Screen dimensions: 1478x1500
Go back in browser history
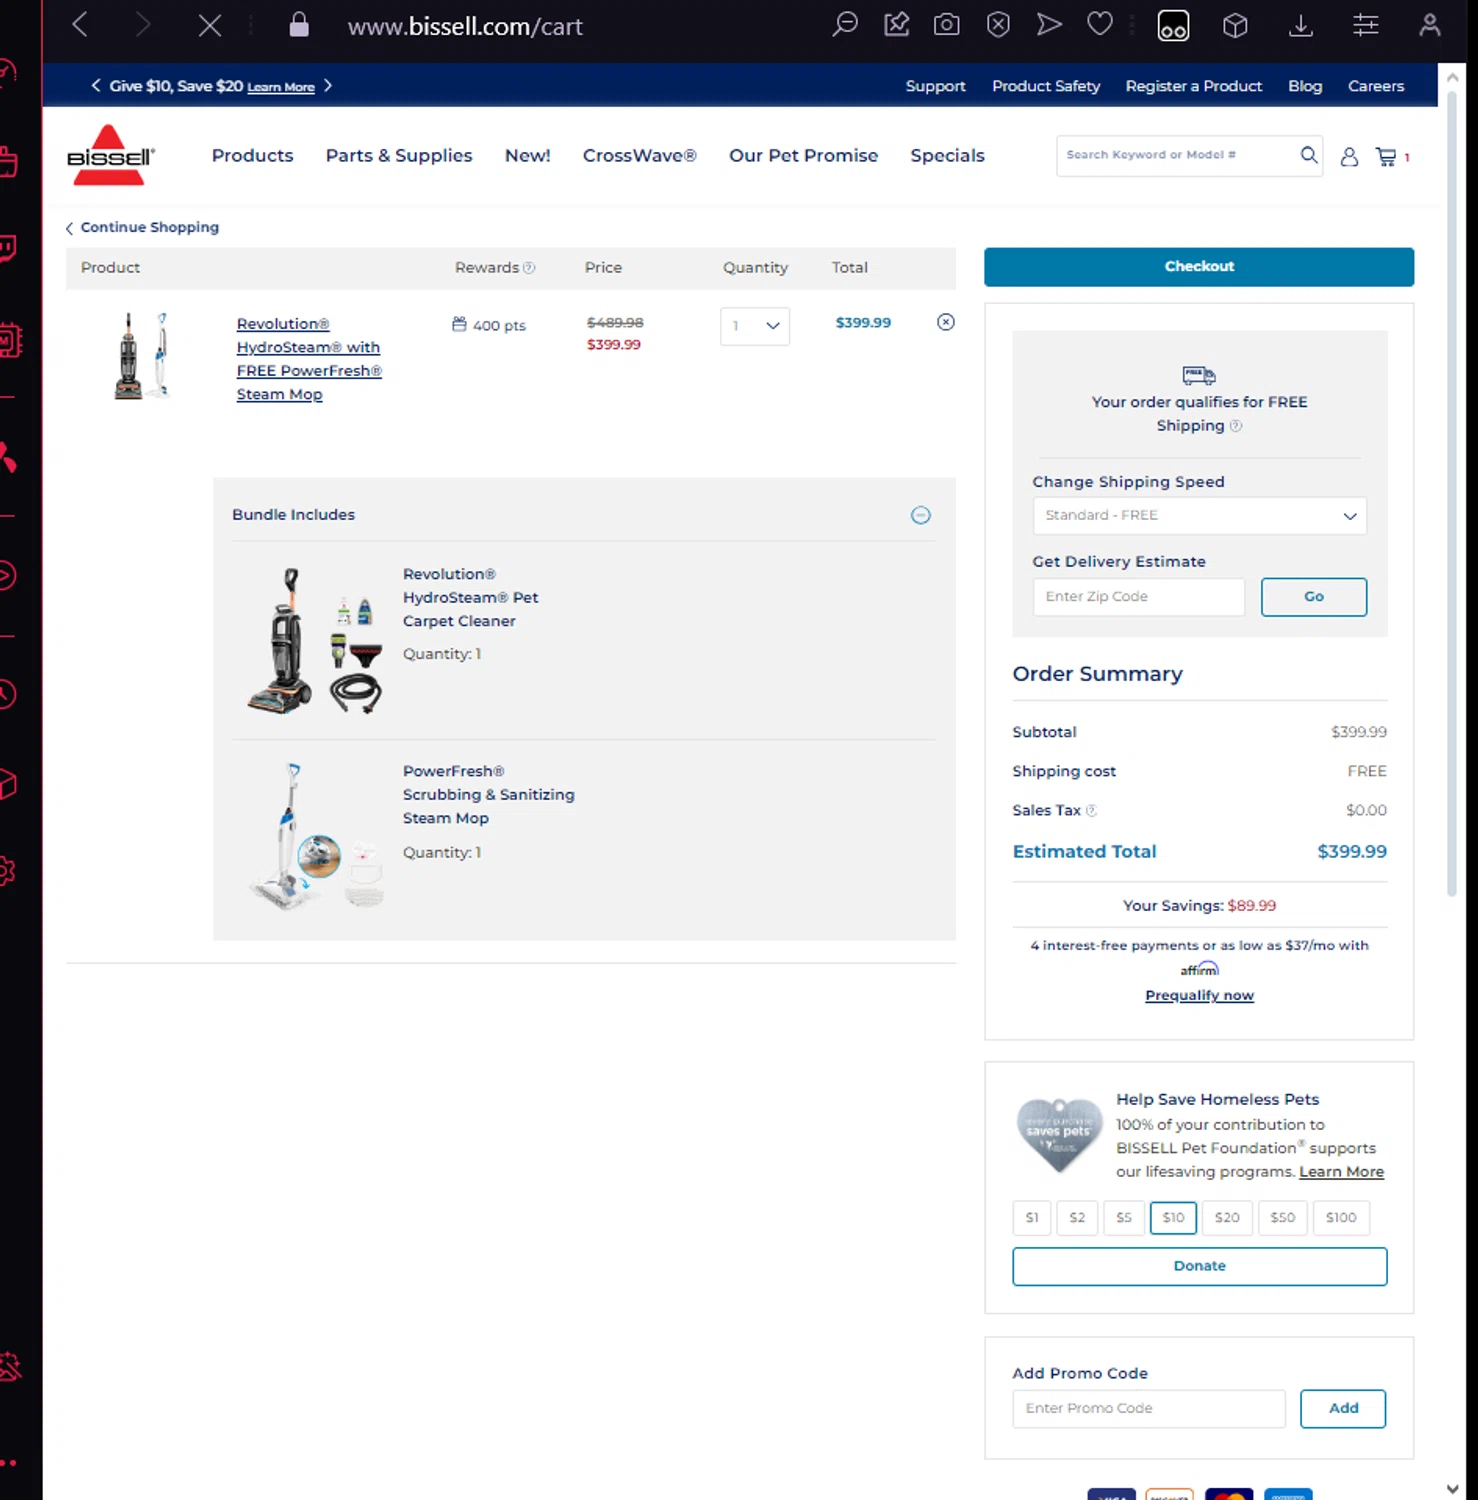pos(81,25)
